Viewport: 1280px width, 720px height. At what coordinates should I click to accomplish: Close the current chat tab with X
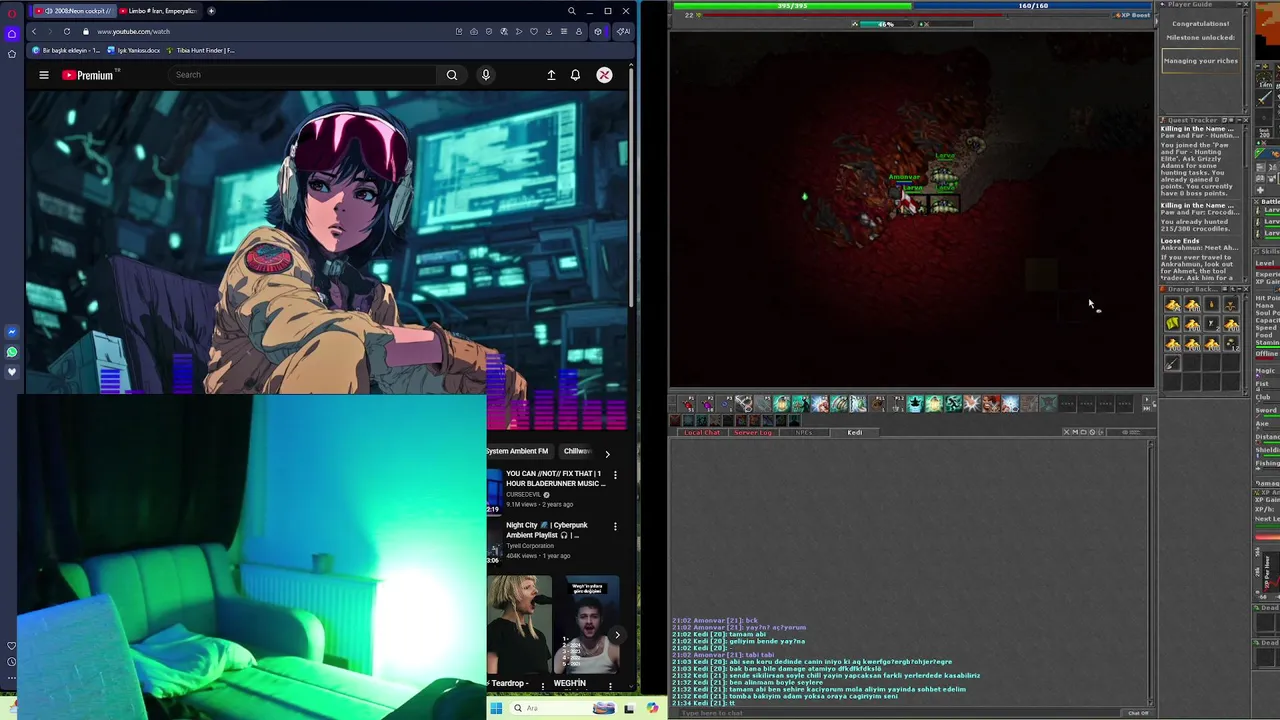tap(1067, 432)
